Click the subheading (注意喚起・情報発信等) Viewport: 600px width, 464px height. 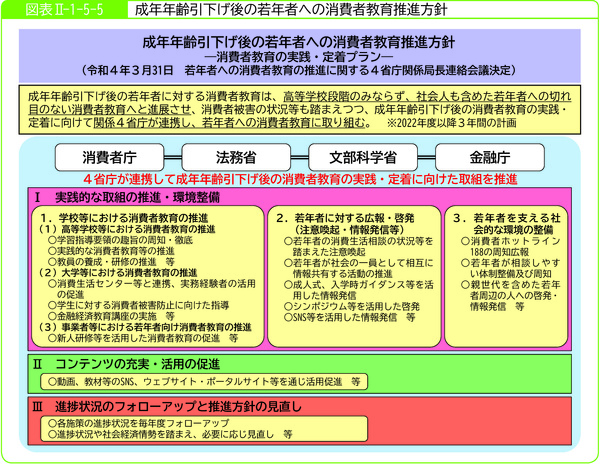(x=350, y=230)
